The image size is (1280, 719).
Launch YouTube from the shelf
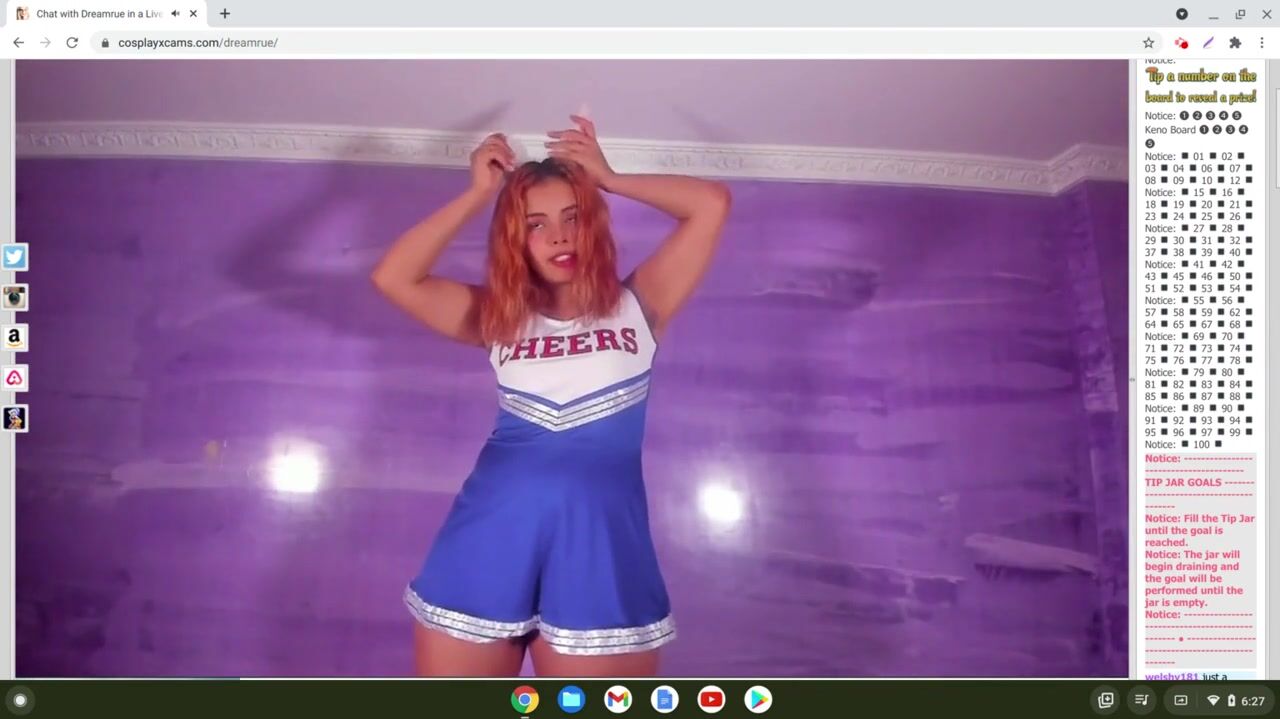pos(711,700)
